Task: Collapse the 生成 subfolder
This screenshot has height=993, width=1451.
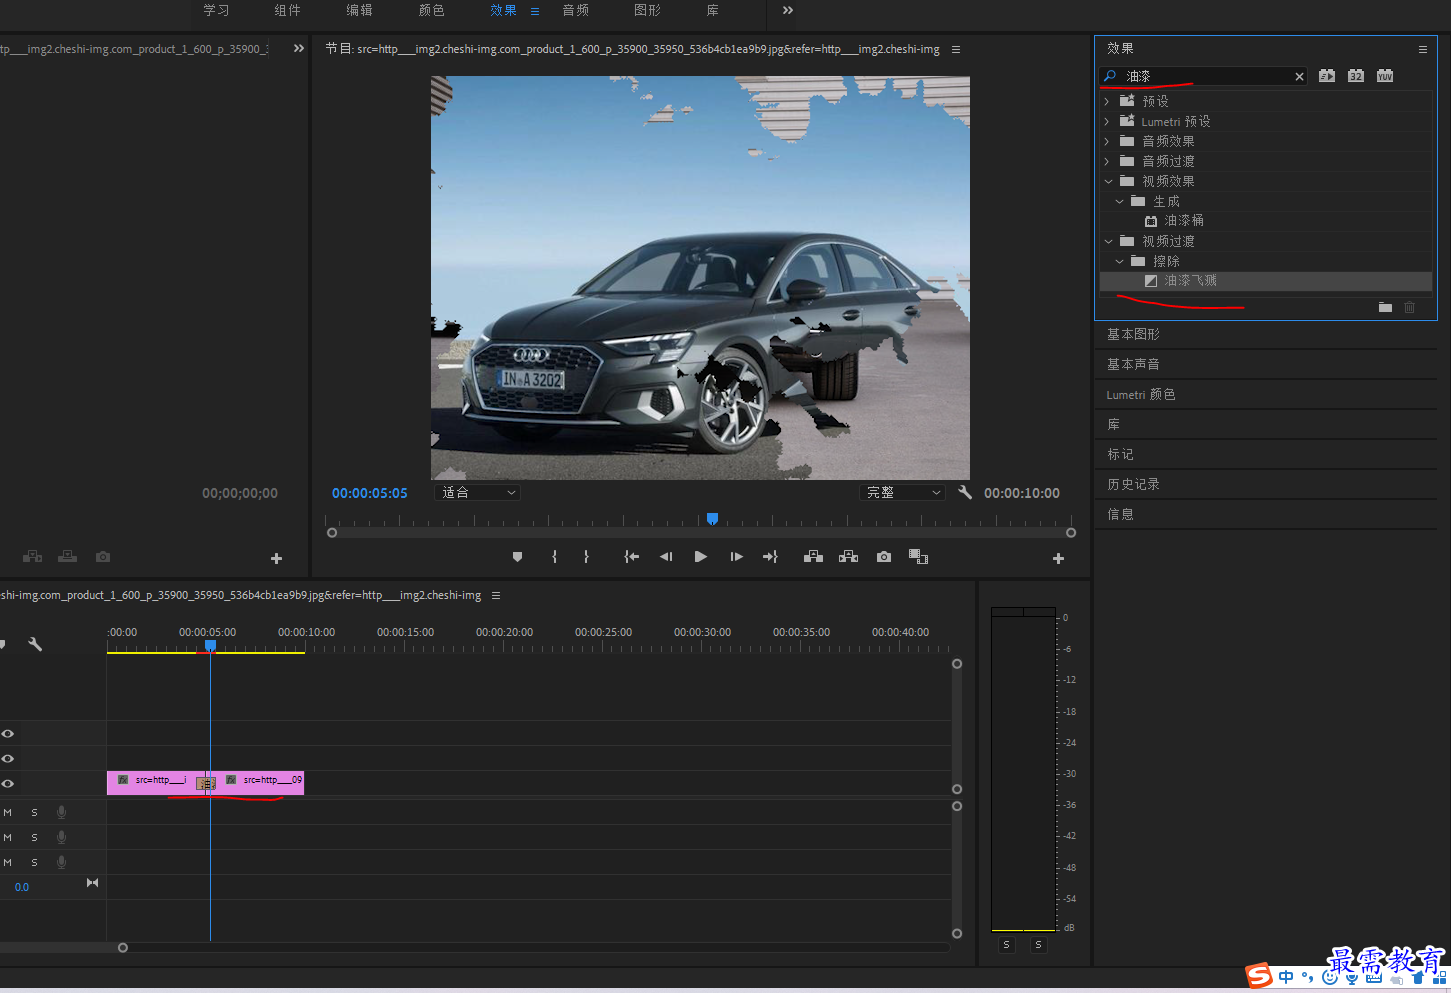Action: (x=1119, y=201)
